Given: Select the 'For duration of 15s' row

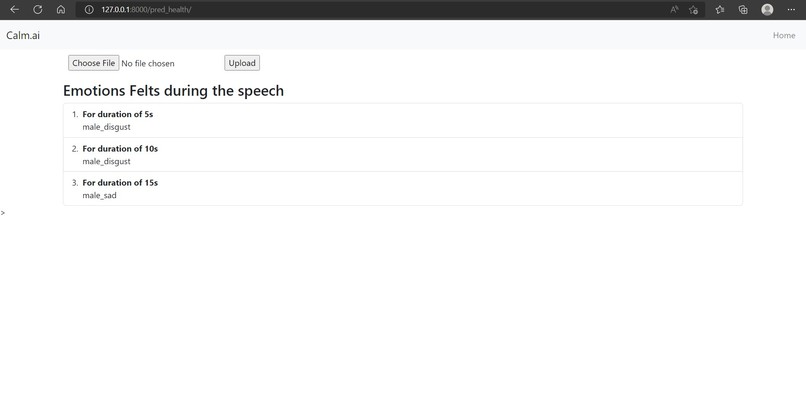Looking at the screenshot, I should pyautogui.click(x=402, y=188).
